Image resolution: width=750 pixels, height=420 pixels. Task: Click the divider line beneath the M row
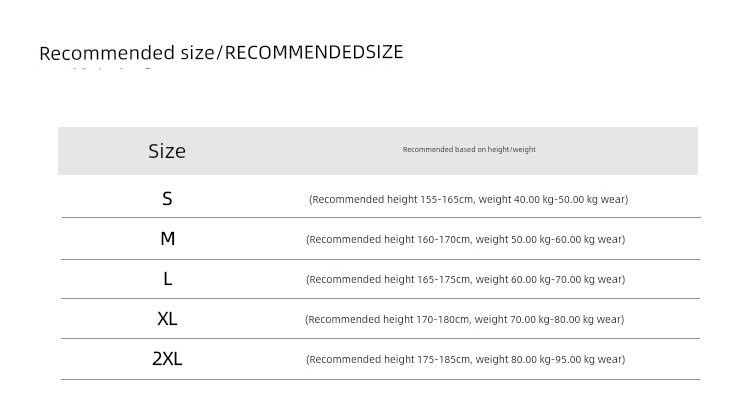click(380, 259)
